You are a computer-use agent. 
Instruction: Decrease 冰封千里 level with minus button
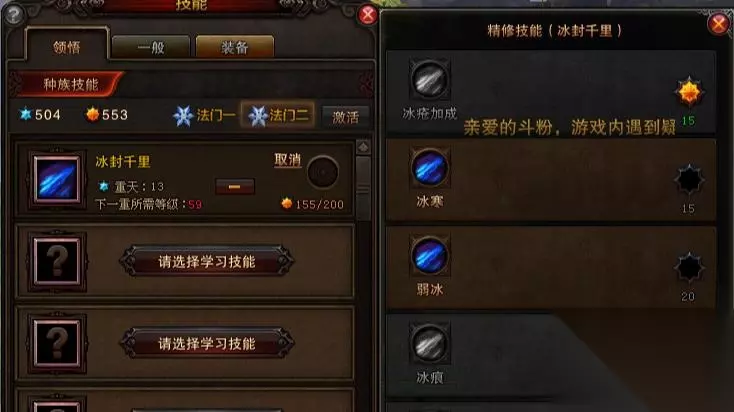point(235,187)
